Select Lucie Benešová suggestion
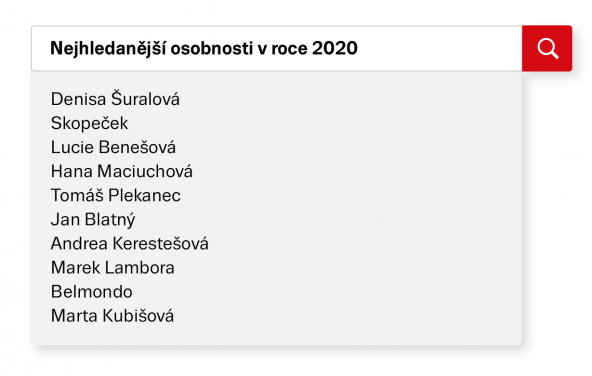 [113, 147]
